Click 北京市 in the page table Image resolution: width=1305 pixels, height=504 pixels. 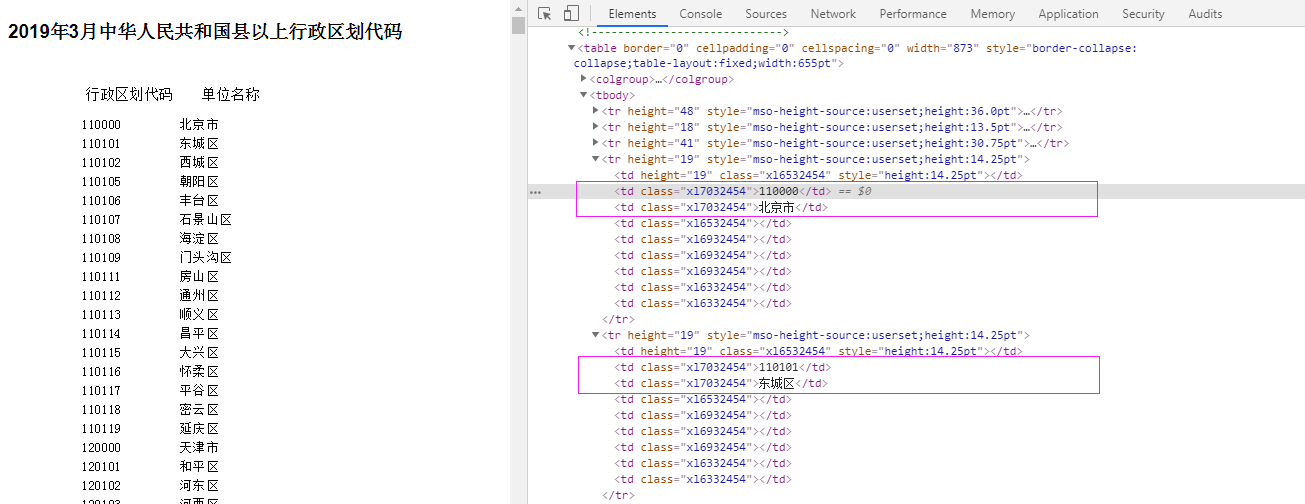(199, 125)
